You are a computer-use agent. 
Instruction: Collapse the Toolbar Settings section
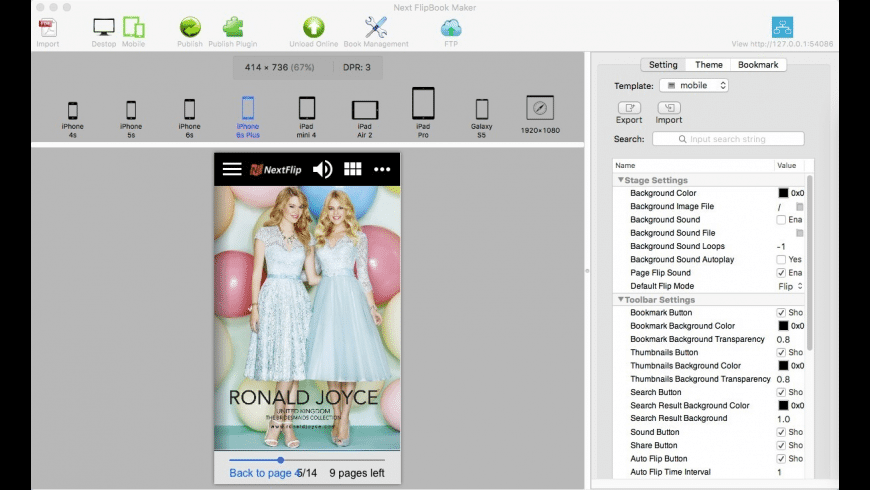(620, 299)
